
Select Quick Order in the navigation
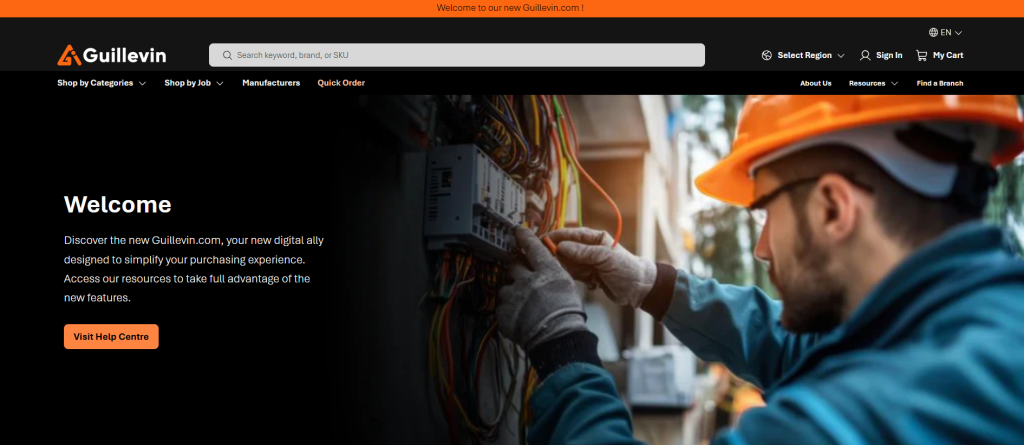(x=341, y=83)
